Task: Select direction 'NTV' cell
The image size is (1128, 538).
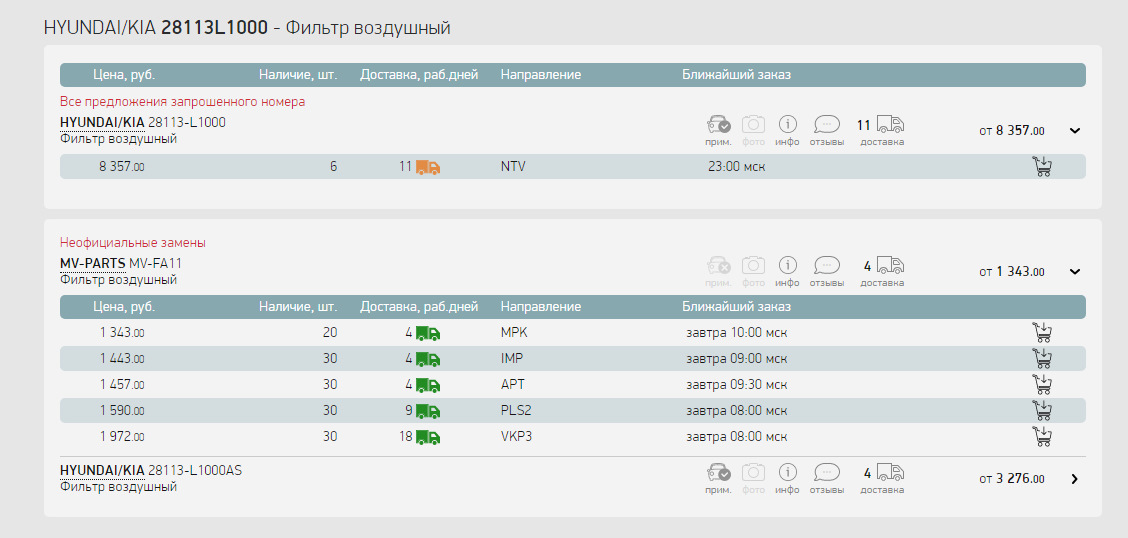Action: (513, 167)
